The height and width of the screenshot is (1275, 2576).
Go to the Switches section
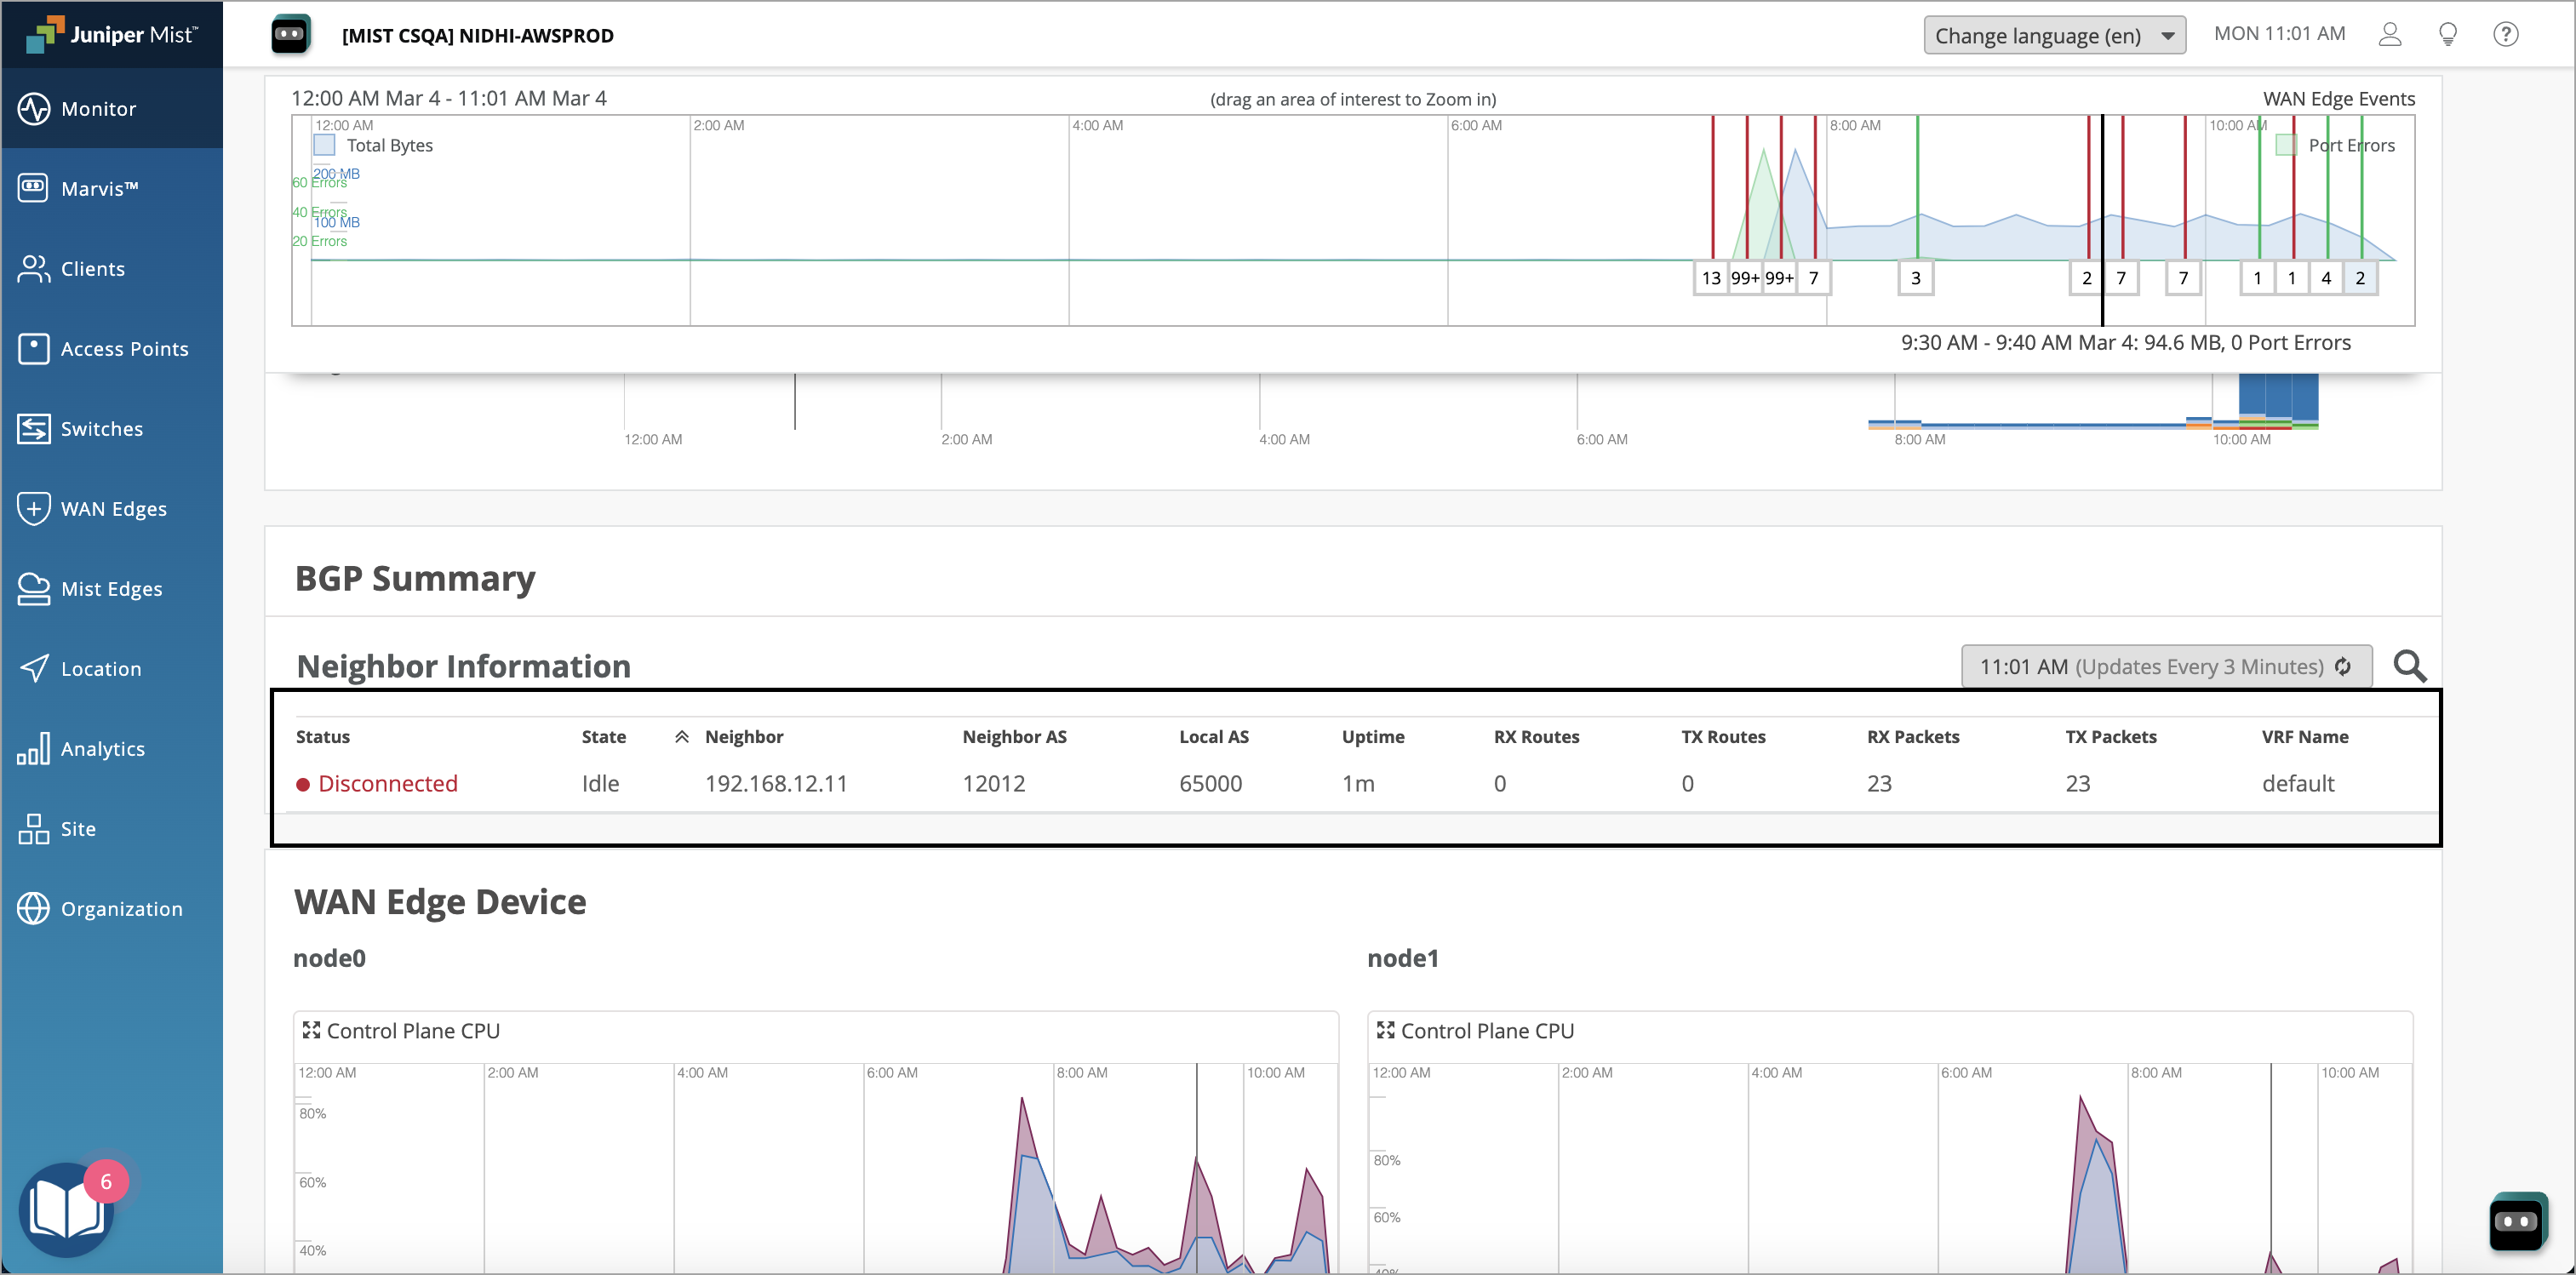(x=101, y=429)
